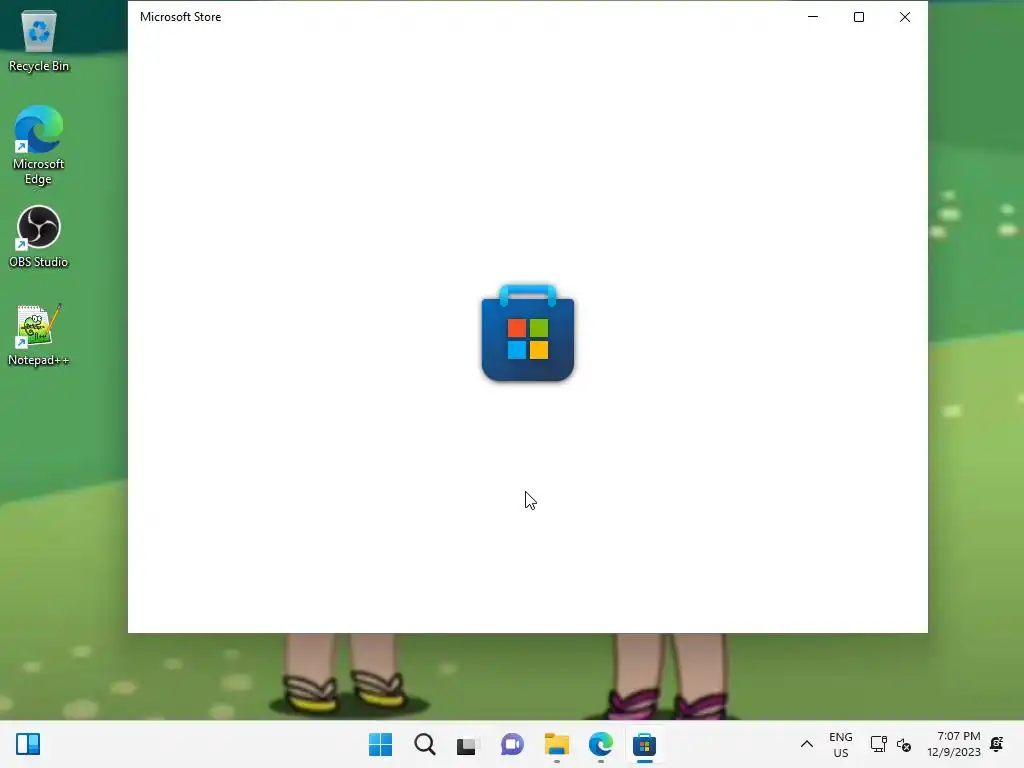The height and width of the screenshot is (768, 1024).
Task: Select the OBS Studio desktop shortcut
Action: click(39, 236)
